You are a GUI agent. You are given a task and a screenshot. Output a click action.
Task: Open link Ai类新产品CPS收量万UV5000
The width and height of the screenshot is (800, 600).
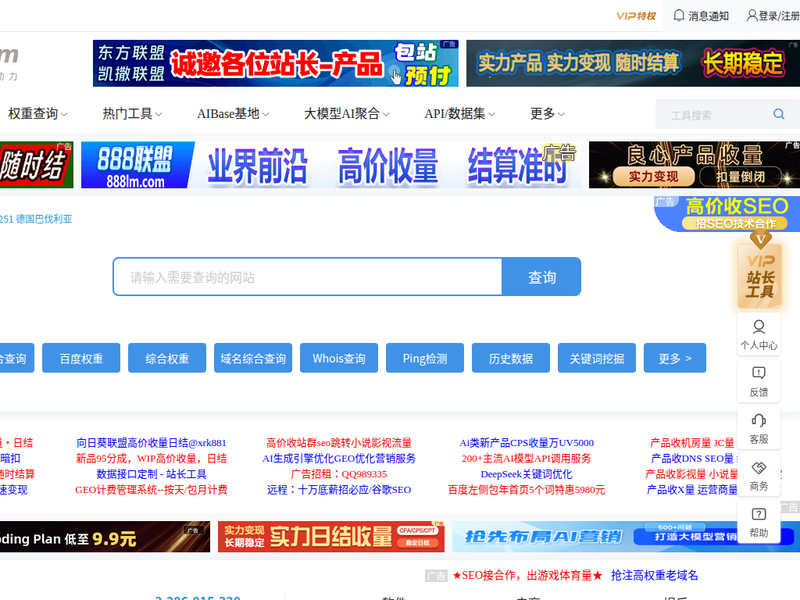[527, 442]
